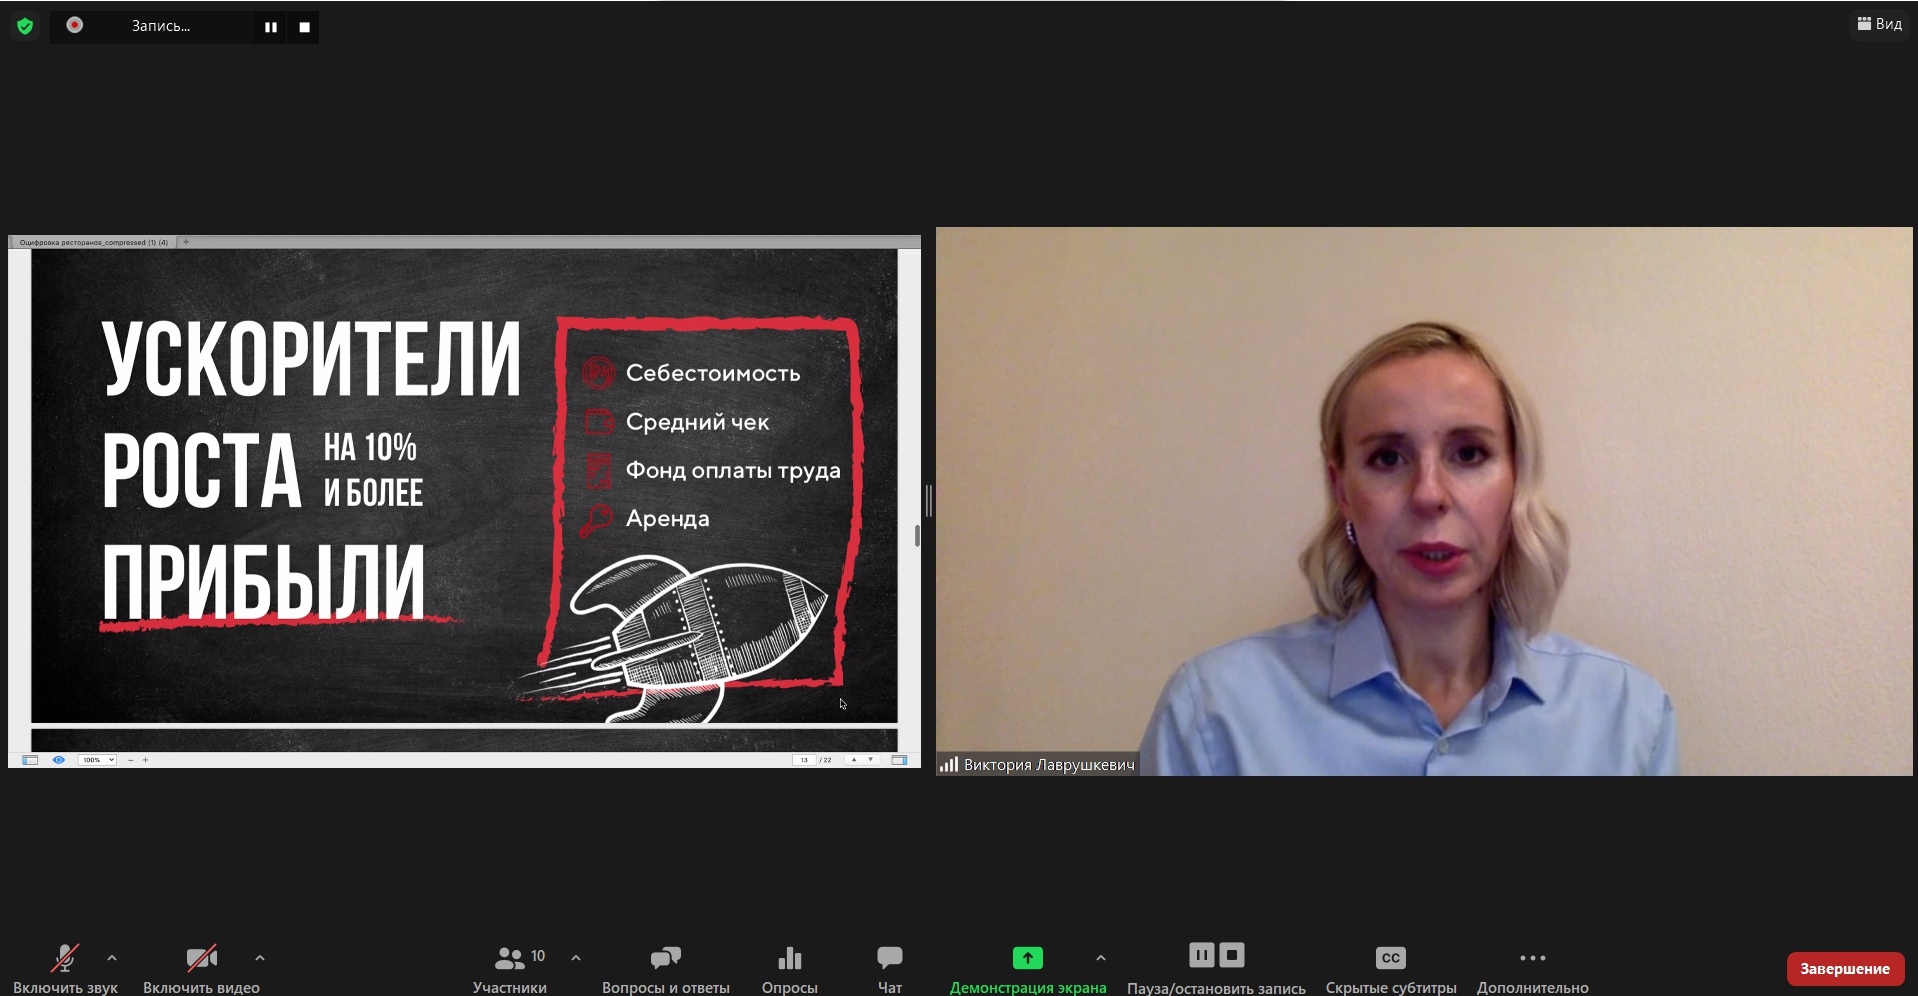
Task: Stop the recording in the top bar
Action: coord(304,27)
